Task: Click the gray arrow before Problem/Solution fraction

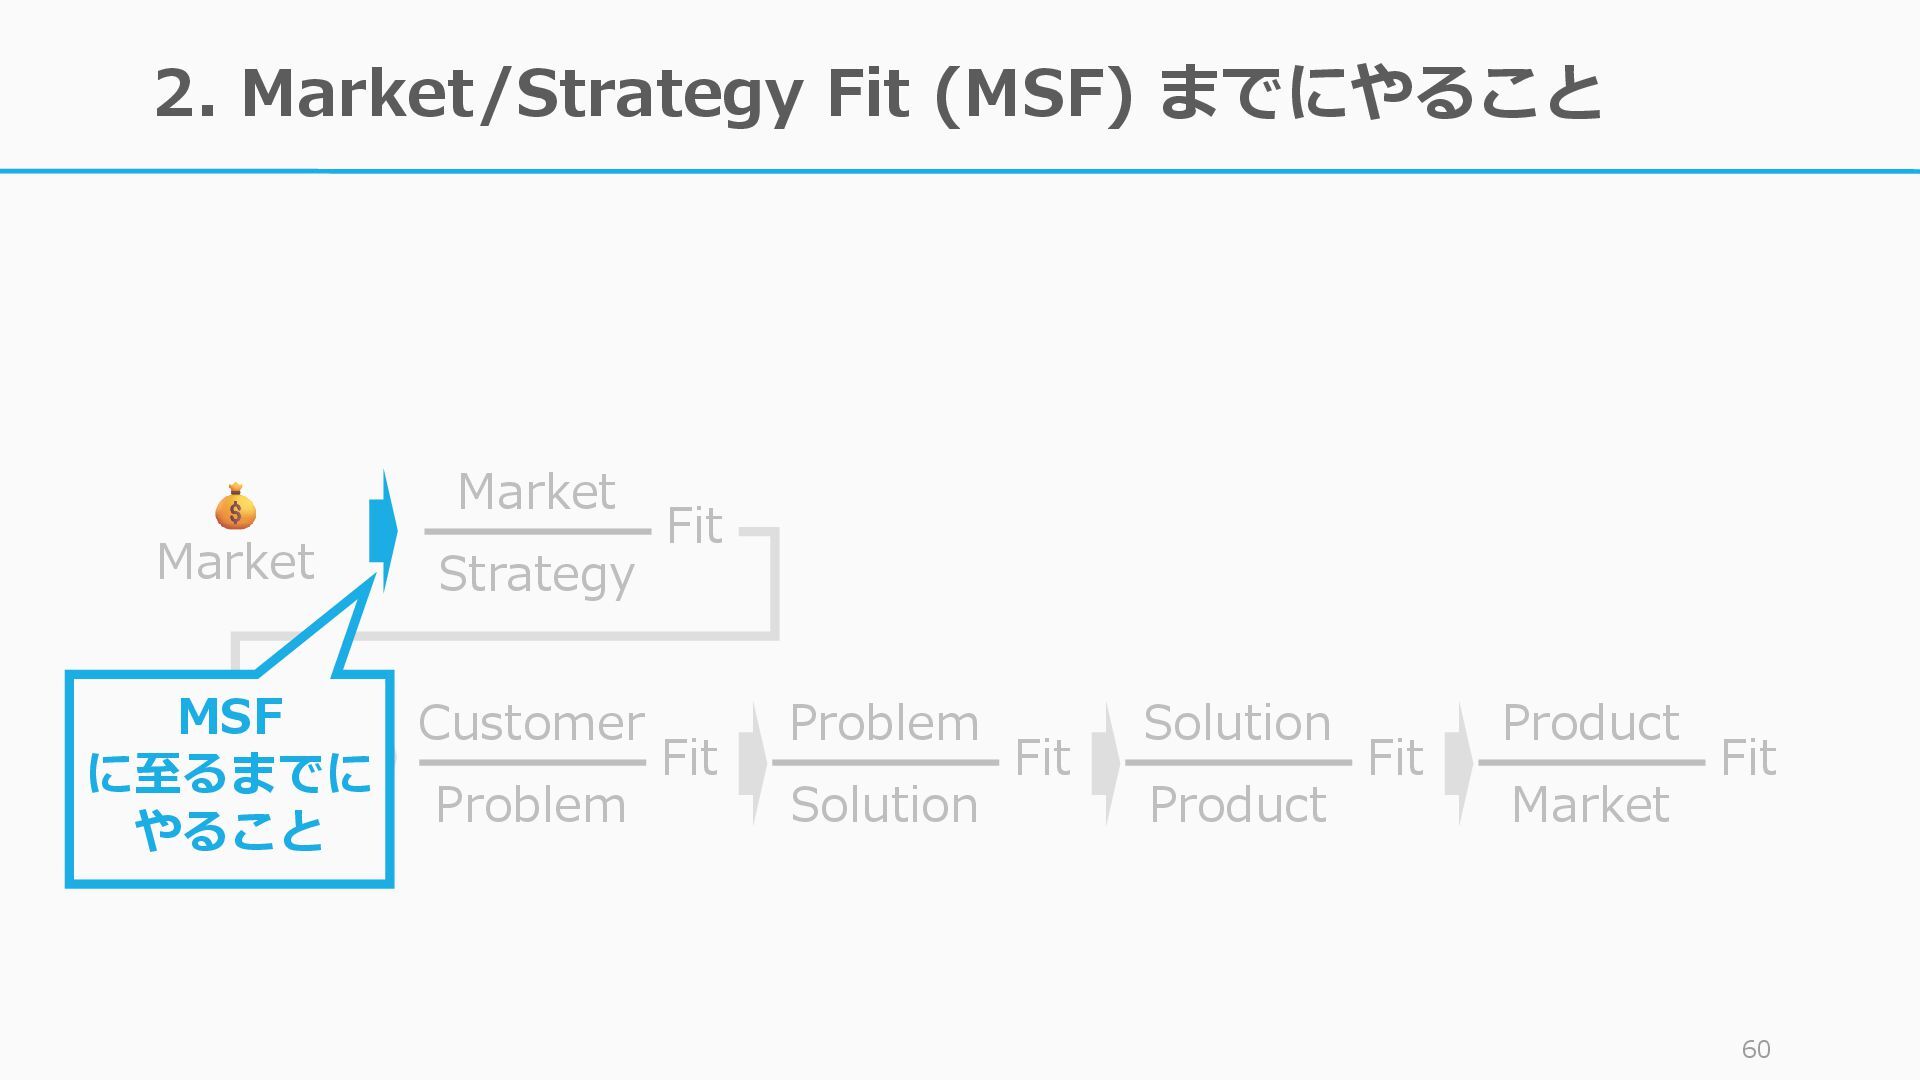Action: click(x=752, y=763)
